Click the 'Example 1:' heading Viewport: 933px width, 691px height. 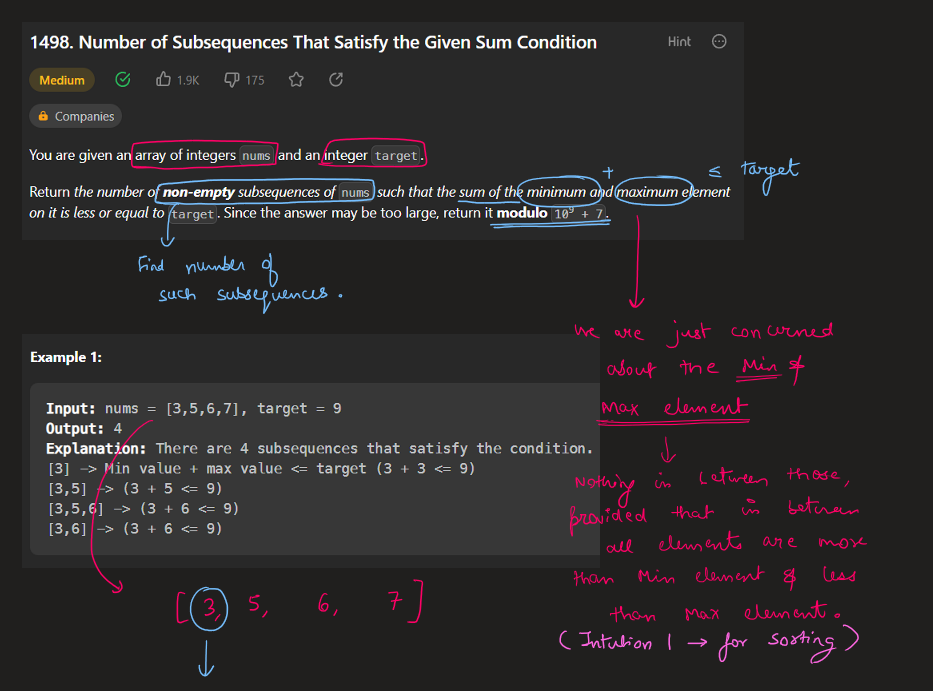(66, 357)
